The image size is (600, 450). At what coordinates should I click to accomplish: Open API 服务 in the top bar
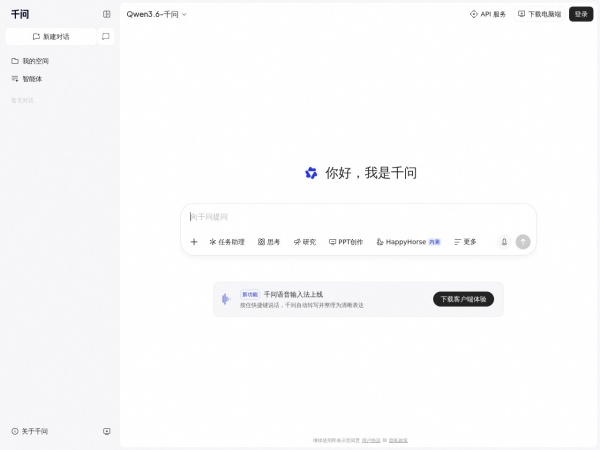click(x=488, y=14)
